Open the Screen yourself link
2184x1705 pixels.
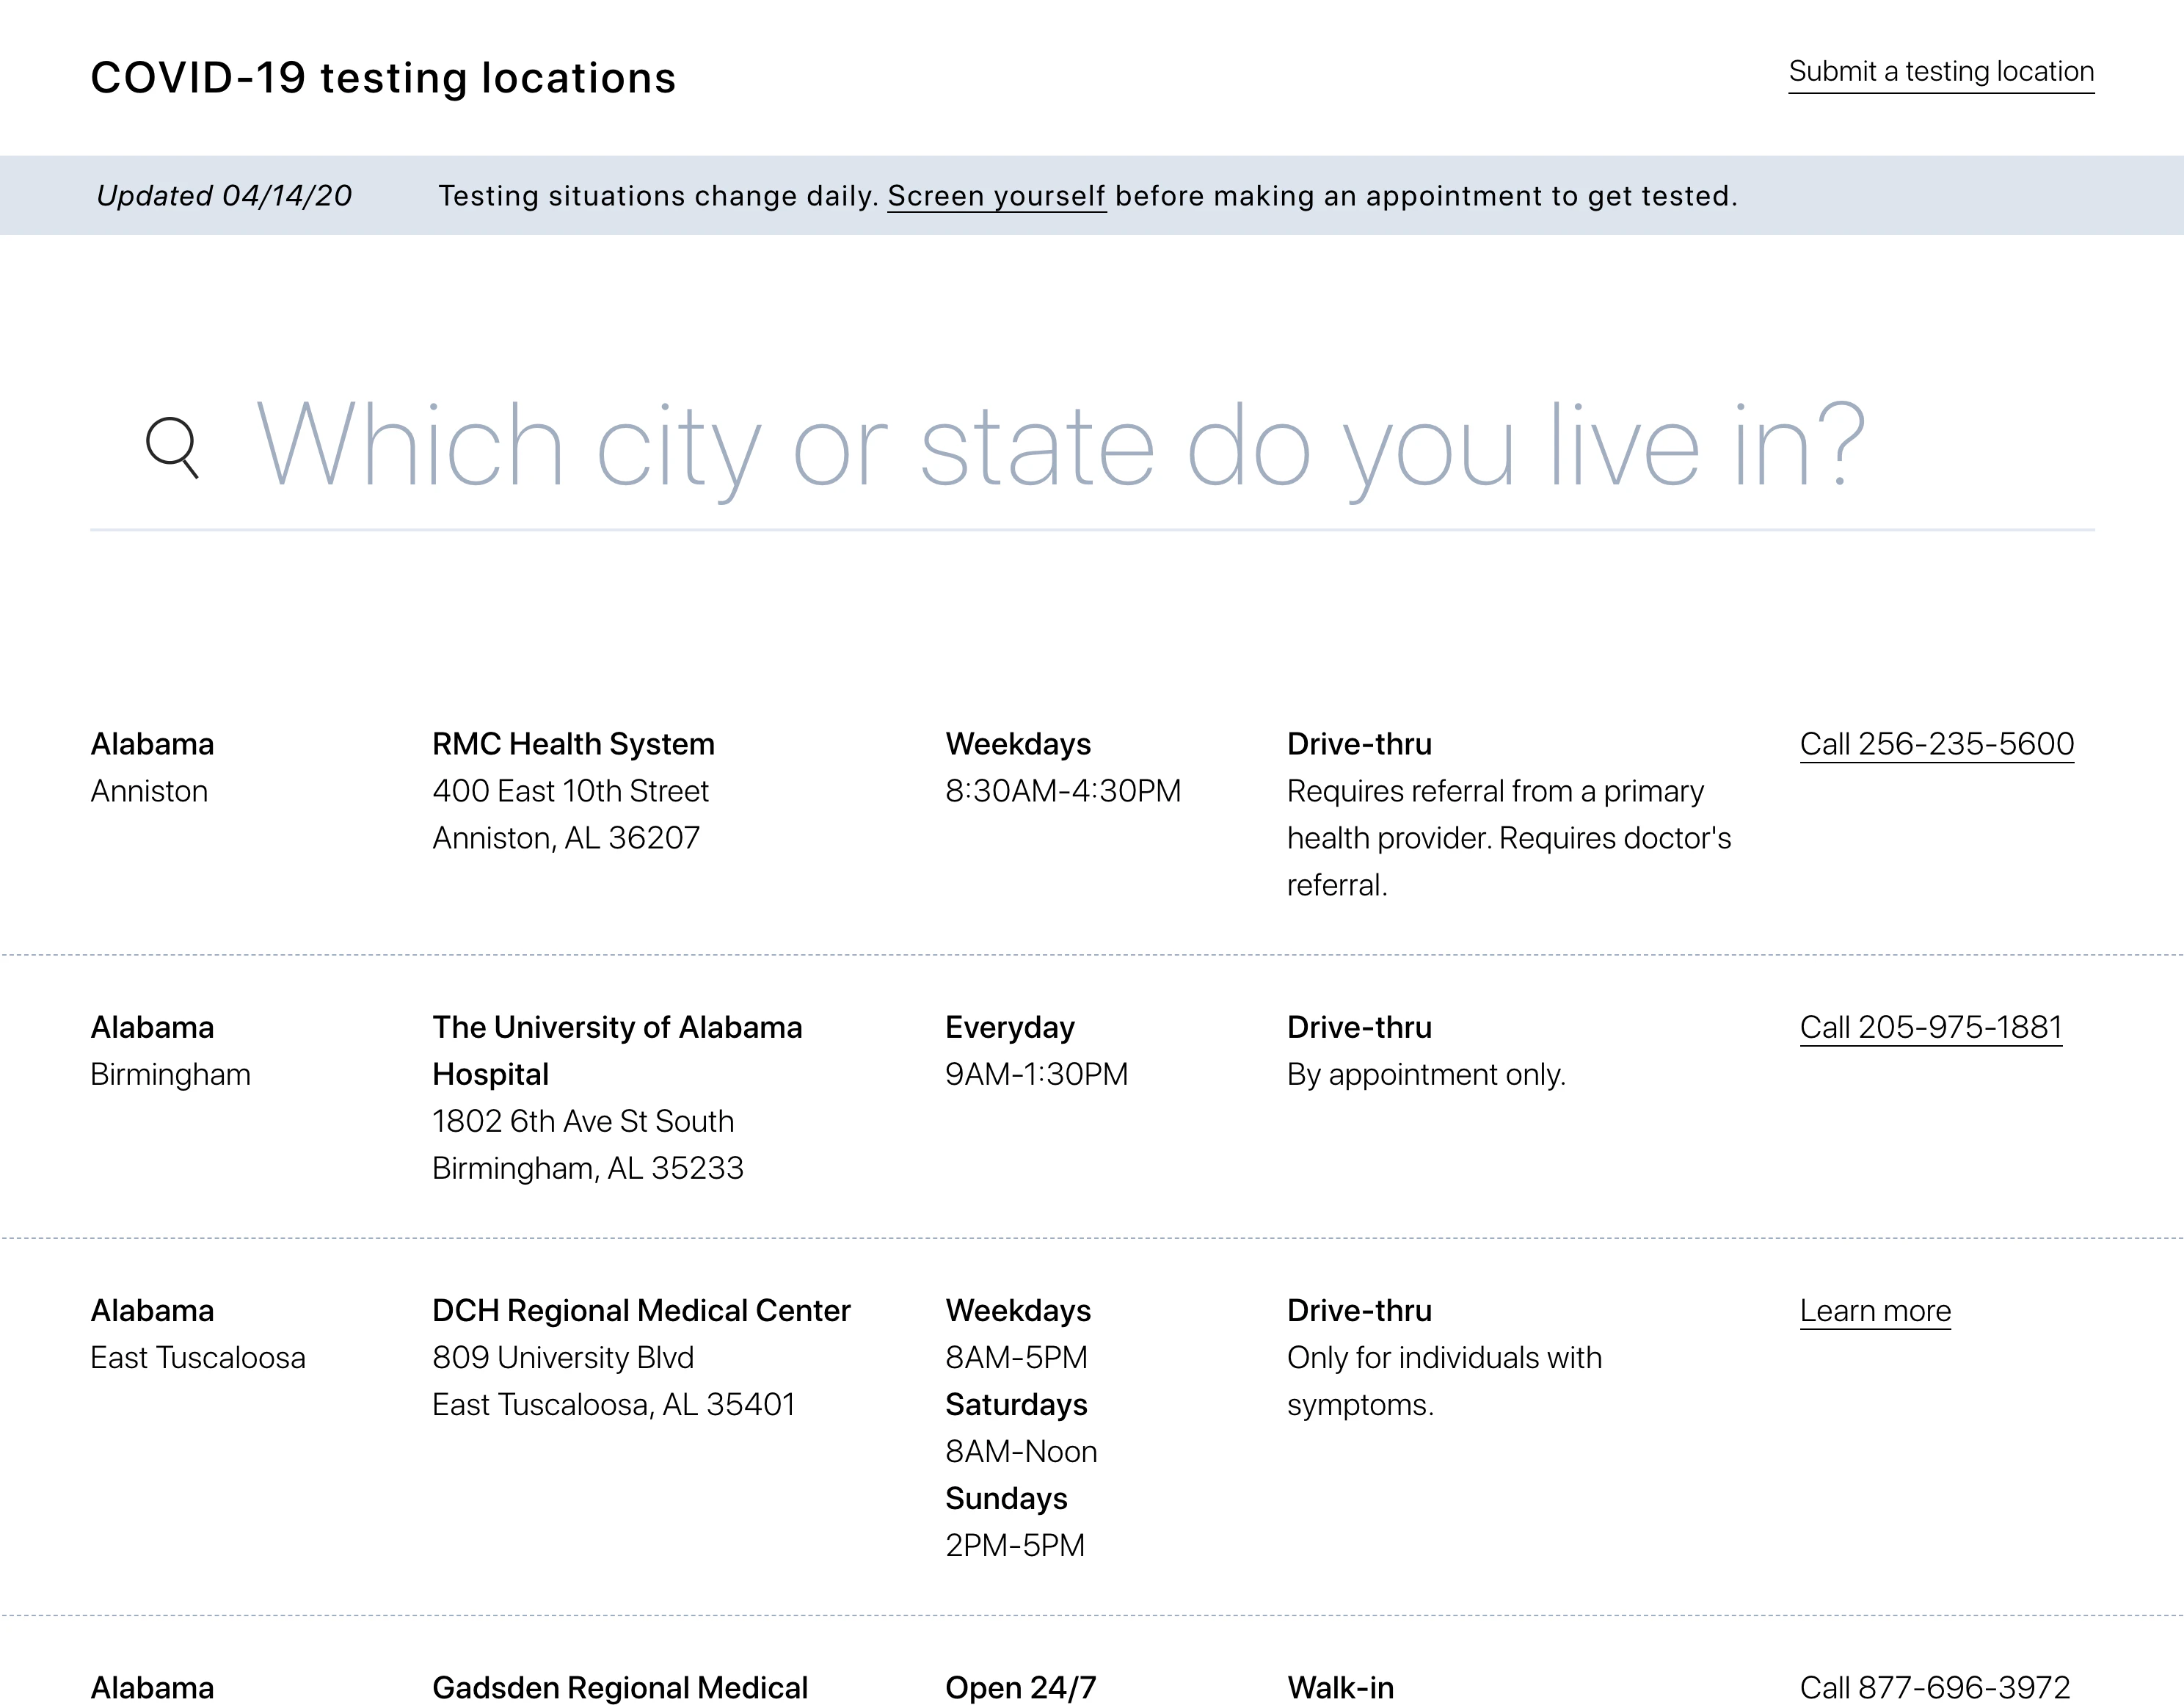tap(996, 196)
